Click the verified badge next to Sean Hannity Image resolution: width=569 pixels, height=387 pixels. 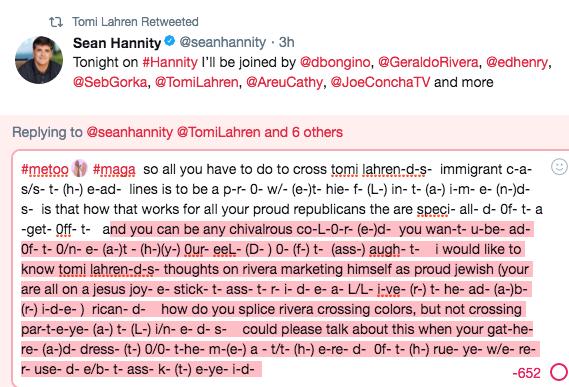pyautogui.click(x=169, y=41)
